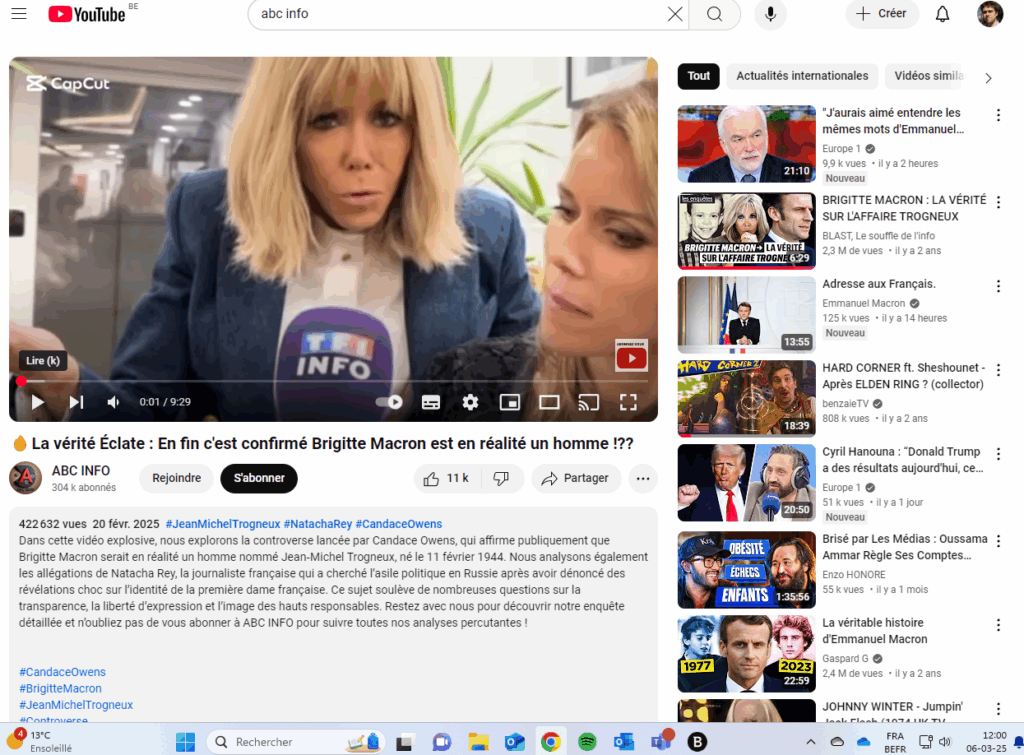The image size is (1024, 755).
Task: Open the taskbar weather widget
Action: pos(40,741)
